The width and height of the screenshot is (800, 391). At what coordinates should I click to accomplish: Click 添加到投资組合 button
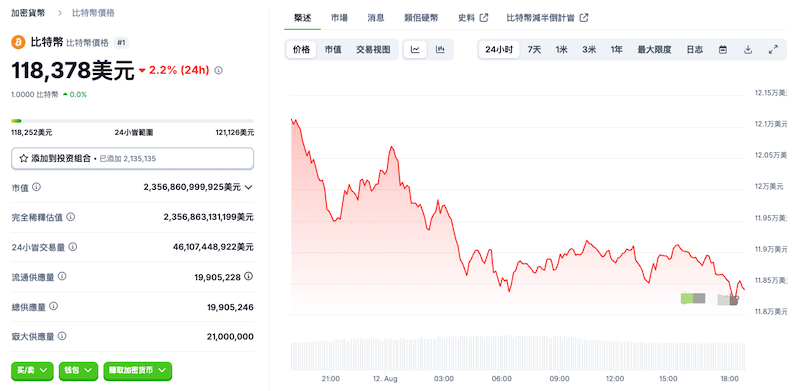pos(133,159)
